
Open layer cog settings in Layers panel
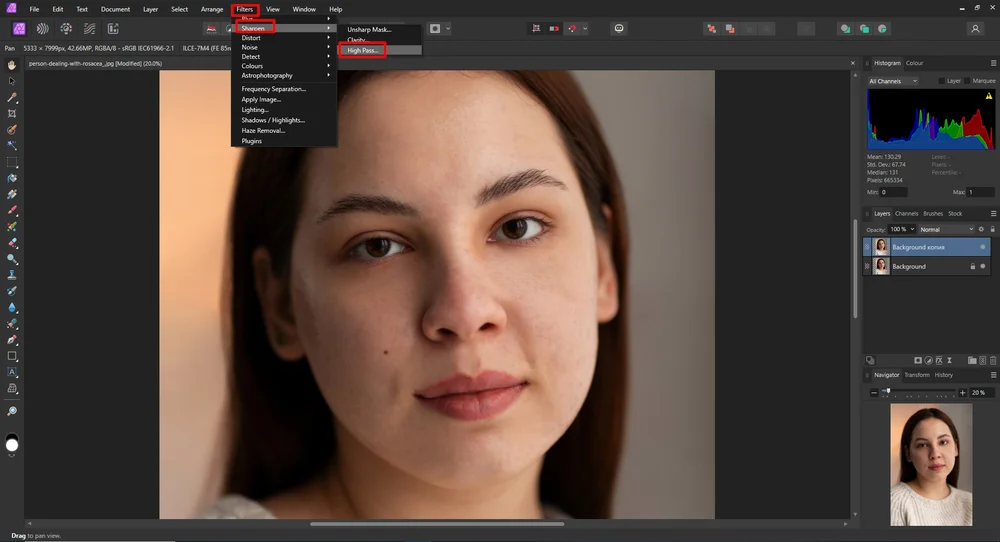(x=982, y=229)
